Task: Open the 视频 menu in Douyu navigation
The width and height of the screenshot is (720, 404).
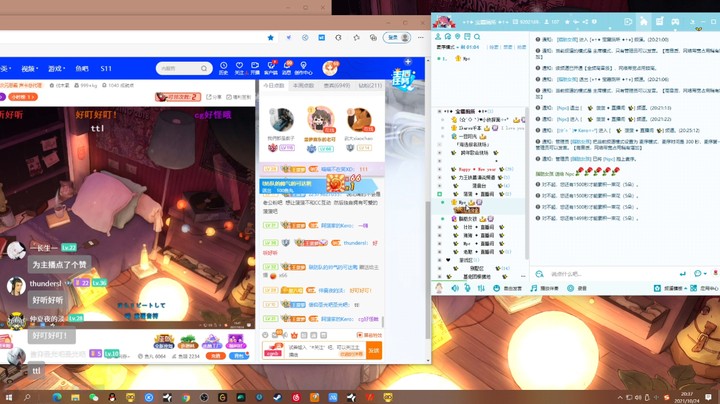Action: (x=29, y=68)
